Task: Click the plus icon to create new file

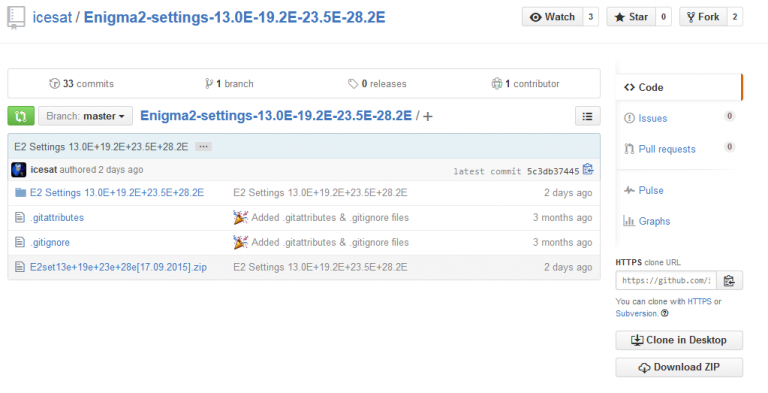Action: tap(428, 117)
